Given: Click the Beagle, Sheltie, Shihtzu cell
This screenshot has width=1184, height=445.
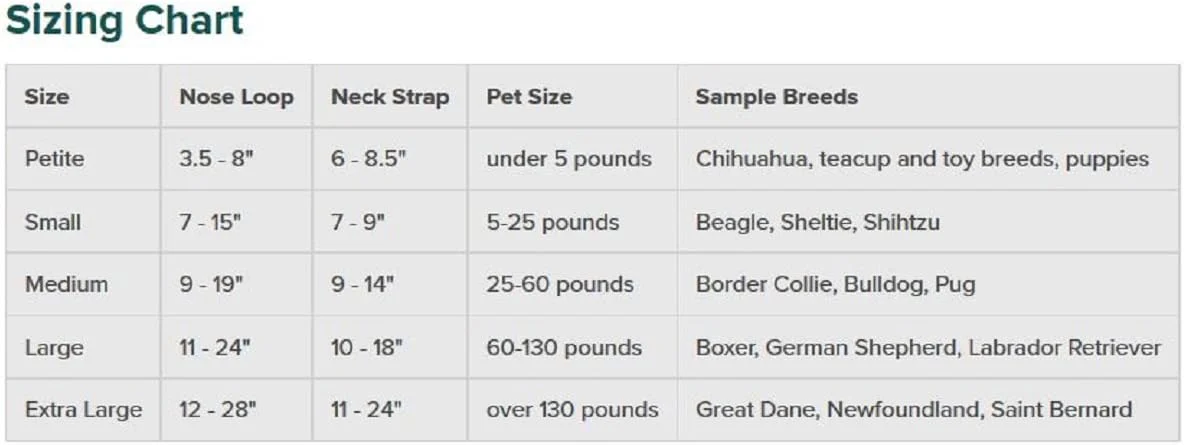Looking at the screenshot, I should pyautogui.click(x=818, y=222).
